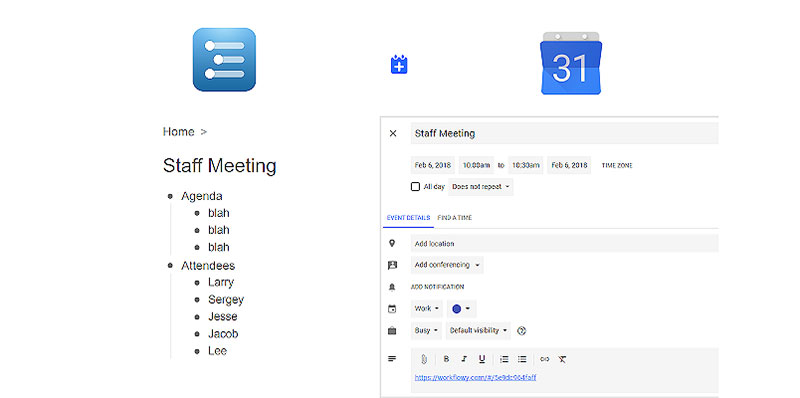This screenshot has width=800, height=398.
Task: Click the Agenda list item text
Action: (x=202, y=196)
